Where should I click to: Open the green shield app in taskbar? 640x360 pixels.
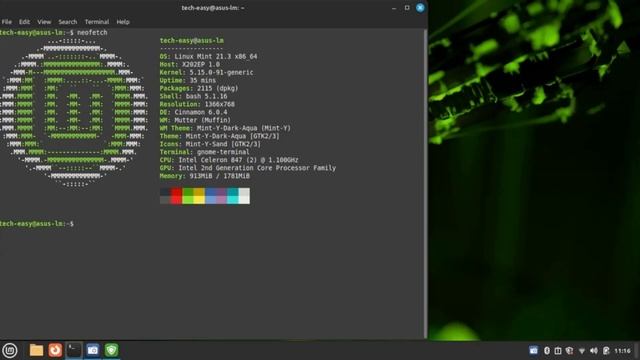(x=111, y=350)
